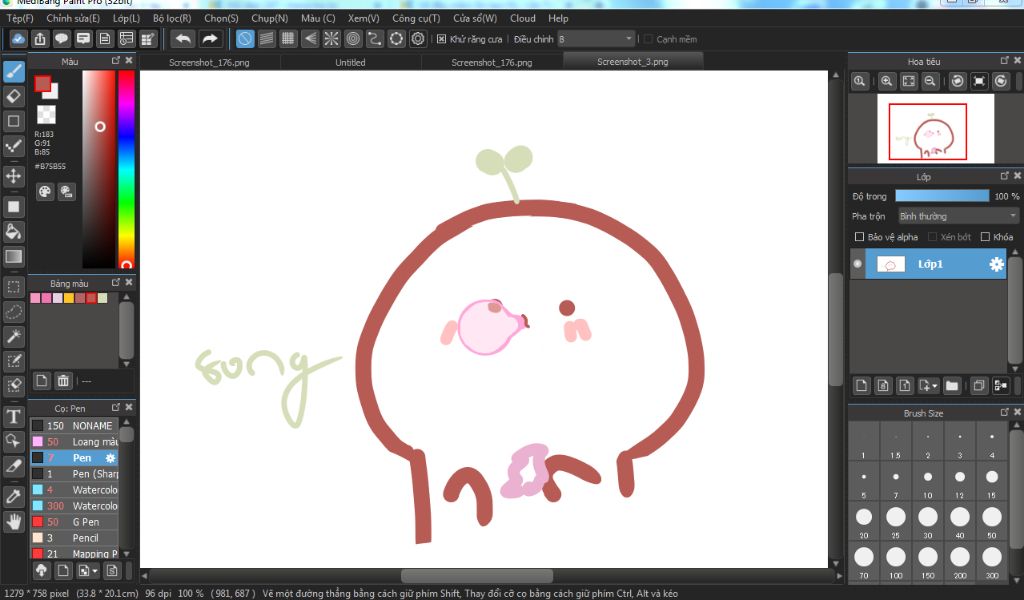Screen dimensions: 1024x600
Task: Tick the Xén bớt checkbox
Action: (x=933, y=236)
